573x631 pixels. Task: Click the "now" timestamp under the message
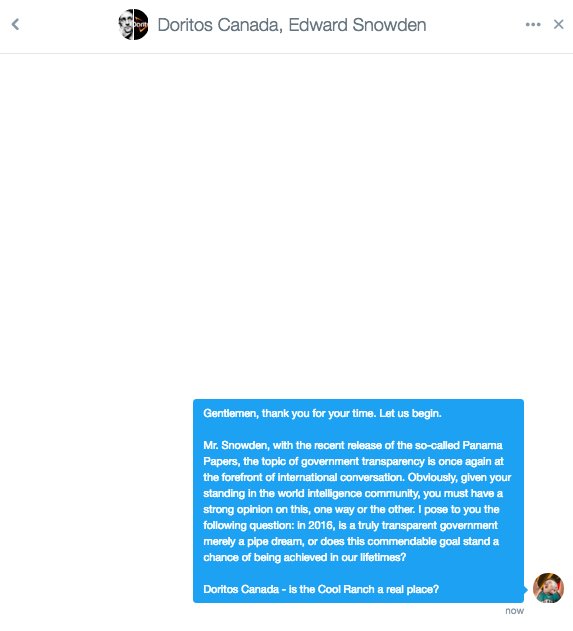[515, 611]
